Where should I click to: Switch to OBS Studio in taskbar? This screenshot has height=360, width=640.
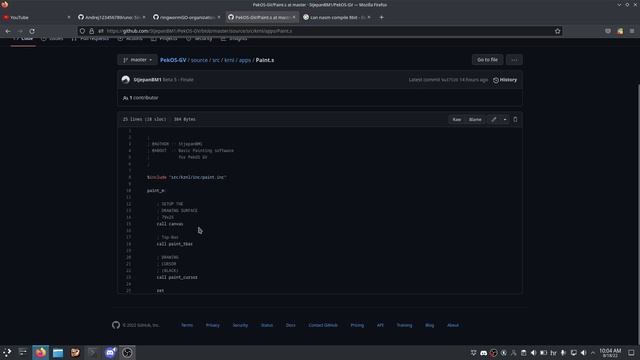[127, 352]
